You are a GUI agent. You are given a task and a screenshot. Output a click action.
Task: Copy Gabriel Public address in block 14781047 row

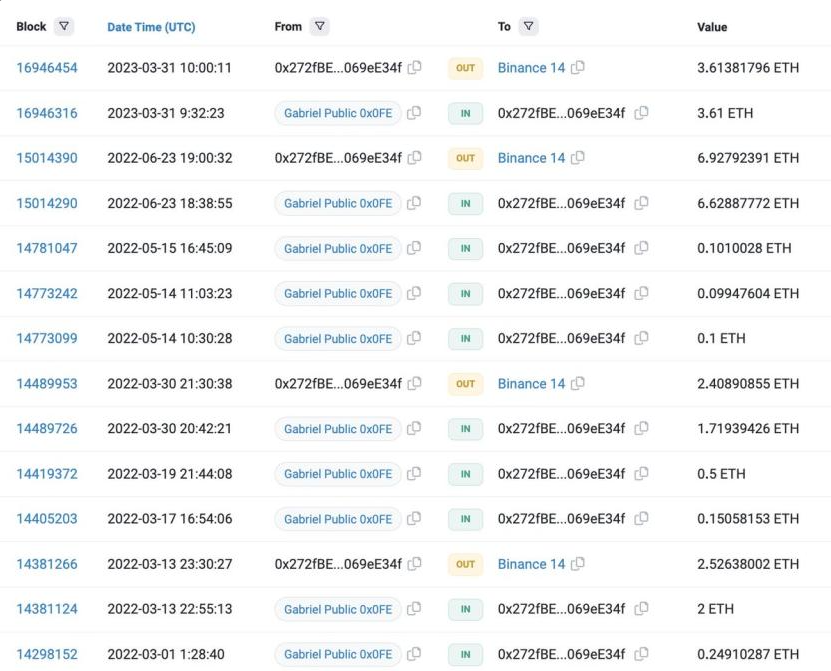(414, 248)
